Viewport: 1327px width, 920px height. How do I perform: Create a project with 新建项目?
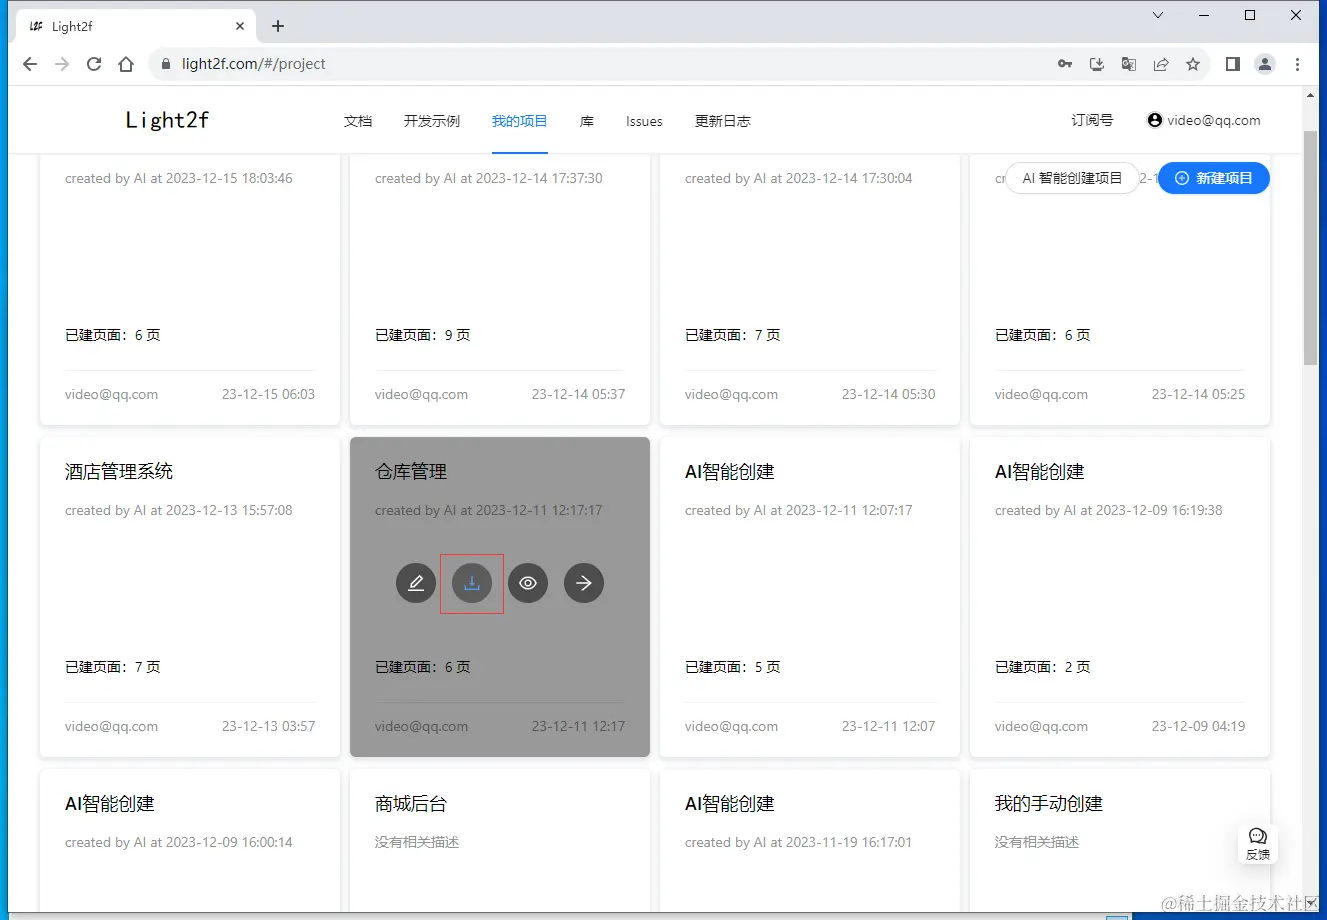point(1214,178)
